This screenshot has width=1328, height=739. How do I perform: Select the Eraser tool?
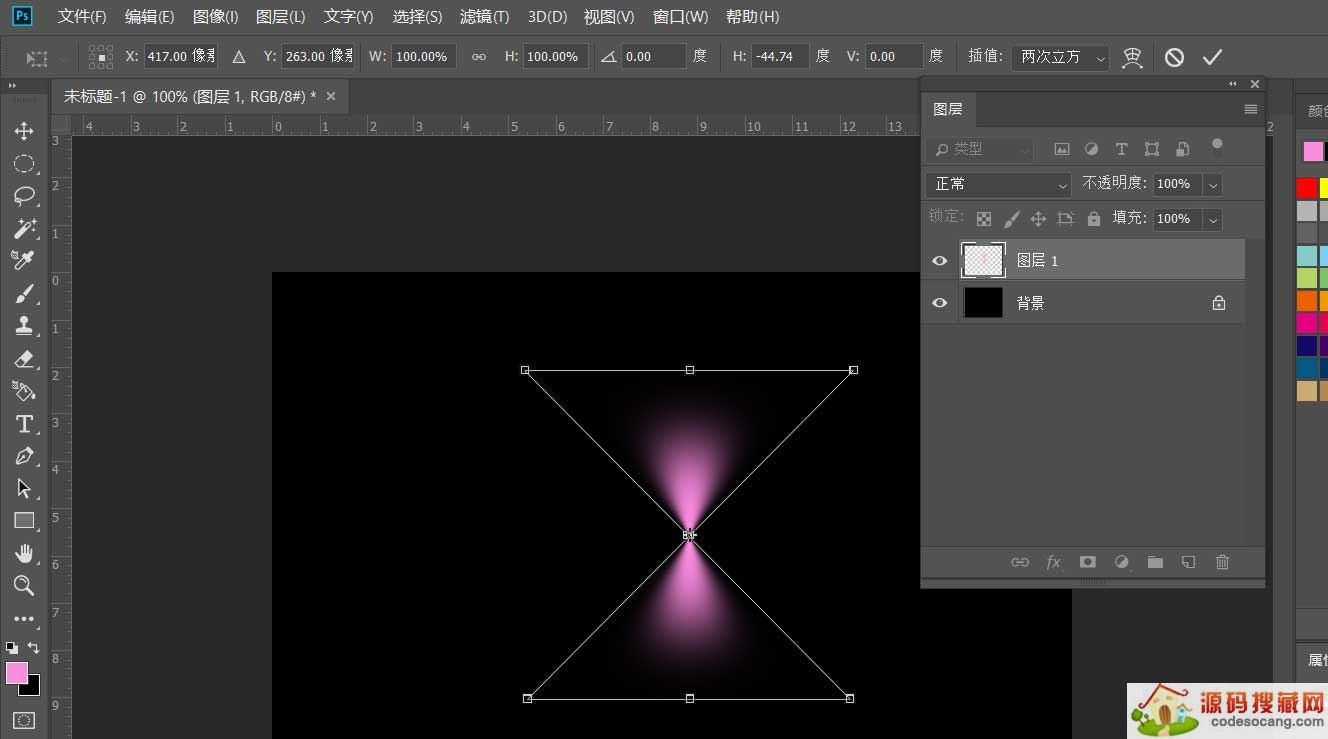point(24,358)
